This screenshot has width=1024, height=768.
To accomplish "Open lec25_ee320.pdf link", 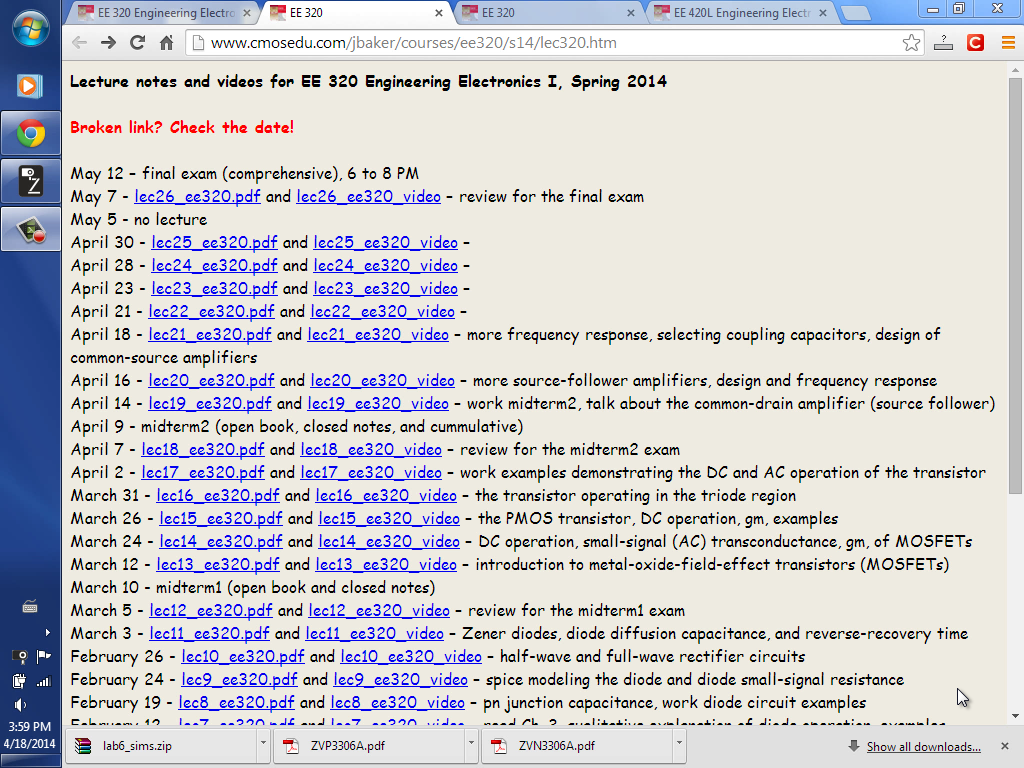I will 214,242.
